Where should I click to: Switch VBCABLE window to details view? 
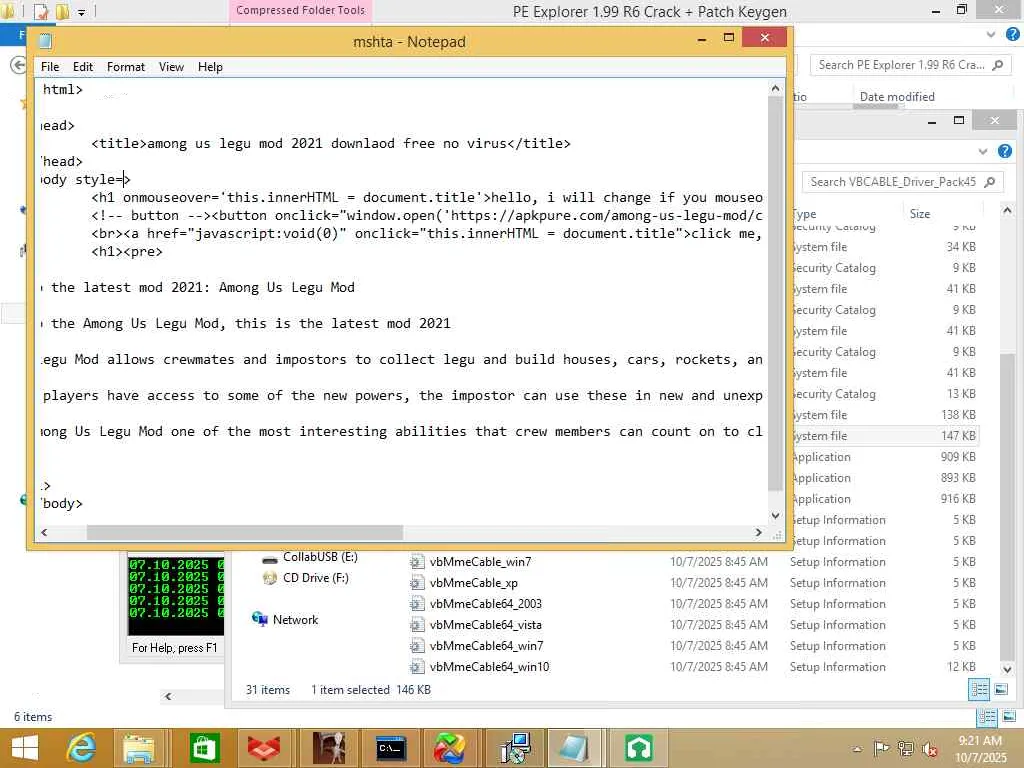pos(979,689)
